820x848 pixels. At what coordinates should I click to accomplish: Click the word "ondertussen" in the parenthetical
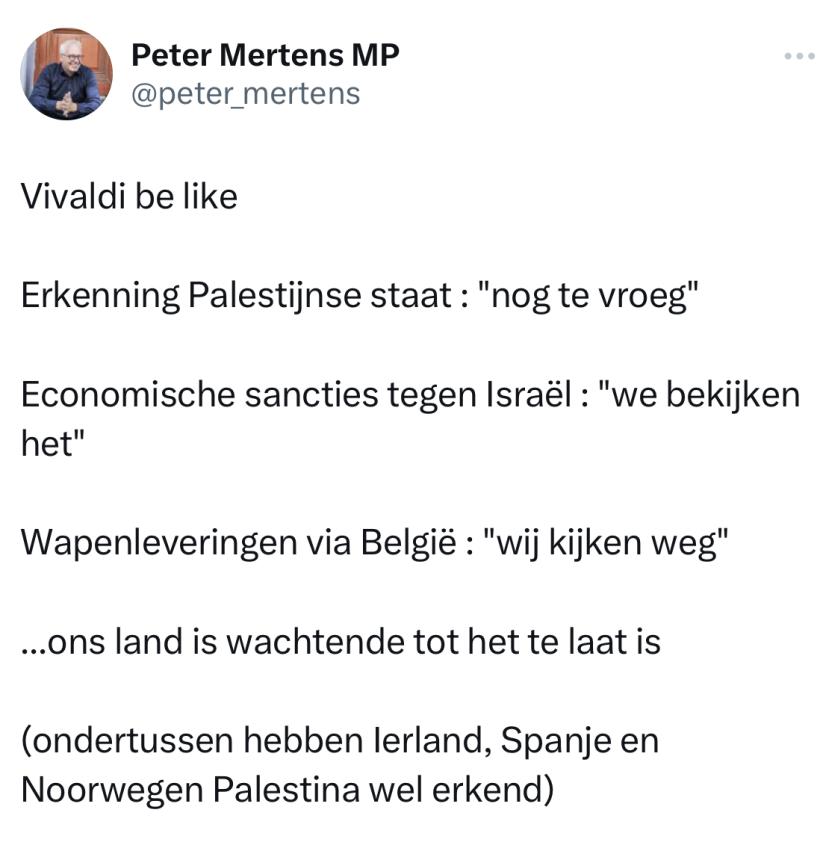[x=125, y=740]
